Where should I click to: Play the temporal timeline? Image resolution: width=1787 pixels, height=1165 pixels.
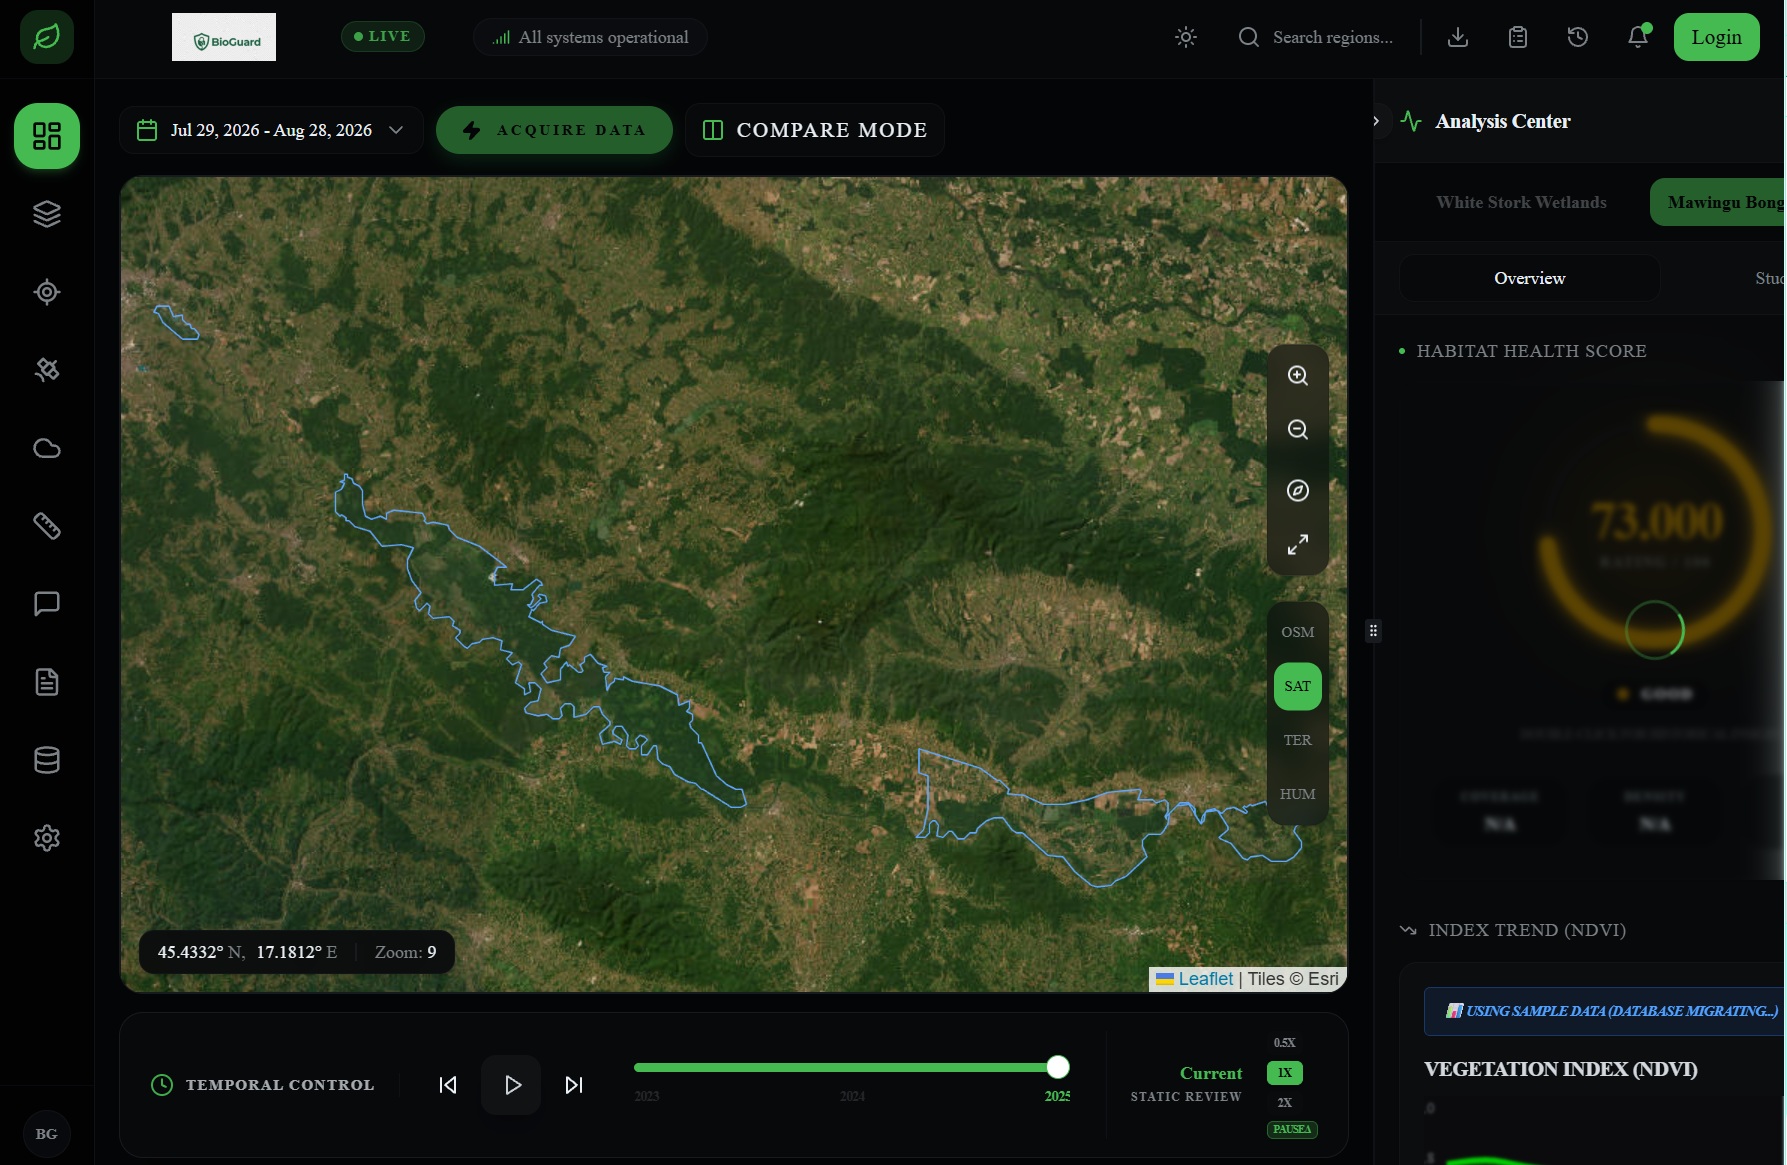pyautogui.click(x=511, y=1085)
